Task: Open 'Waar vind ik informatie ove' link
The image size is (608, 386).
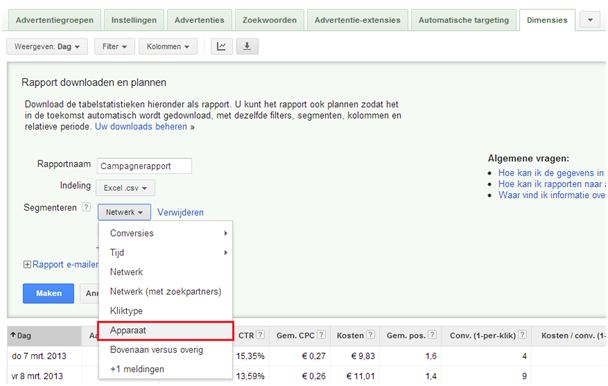Action: point(552,195)
